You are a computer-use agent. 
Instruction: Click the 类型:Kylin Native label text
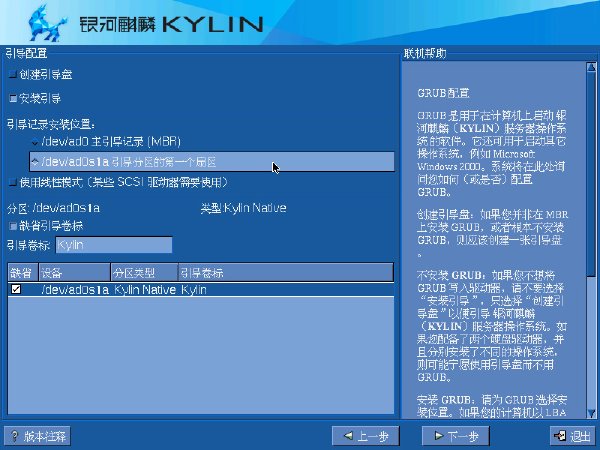[243, 208]
